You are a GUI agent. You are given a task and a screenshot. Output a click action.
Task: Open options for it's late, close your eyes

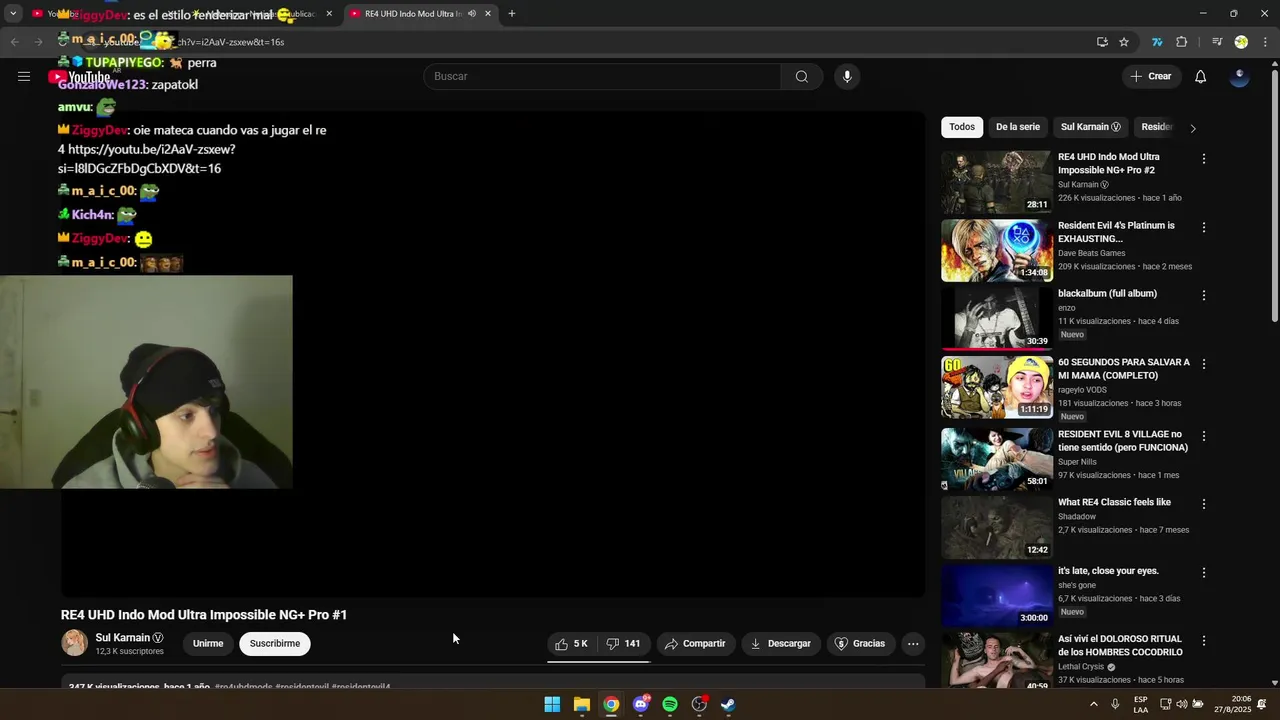pyautogui.click(x=1204, y=572)
